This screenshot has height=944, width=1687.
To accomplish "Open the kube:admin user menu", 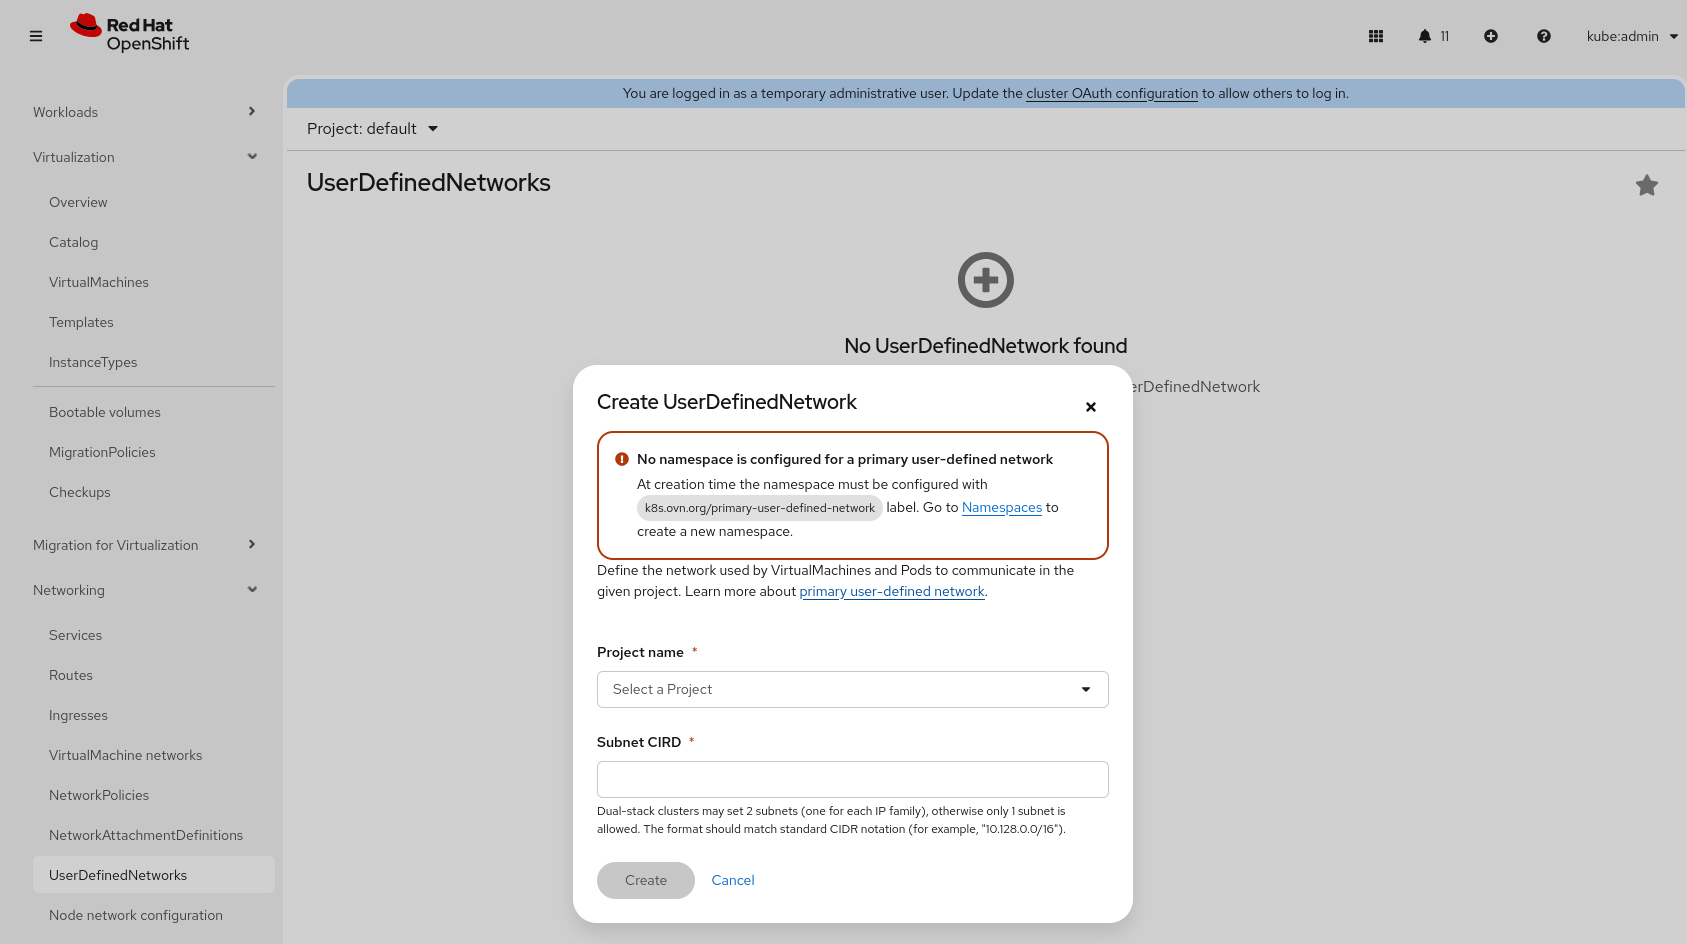I will coord(1631,36).
